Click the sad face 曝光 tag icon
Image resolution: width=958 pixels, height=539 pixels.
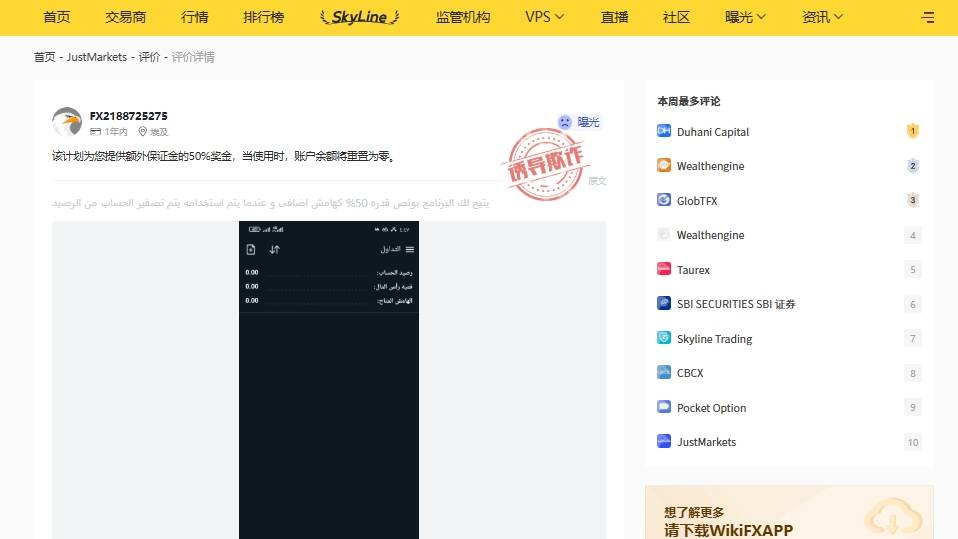tap(565, 122)
